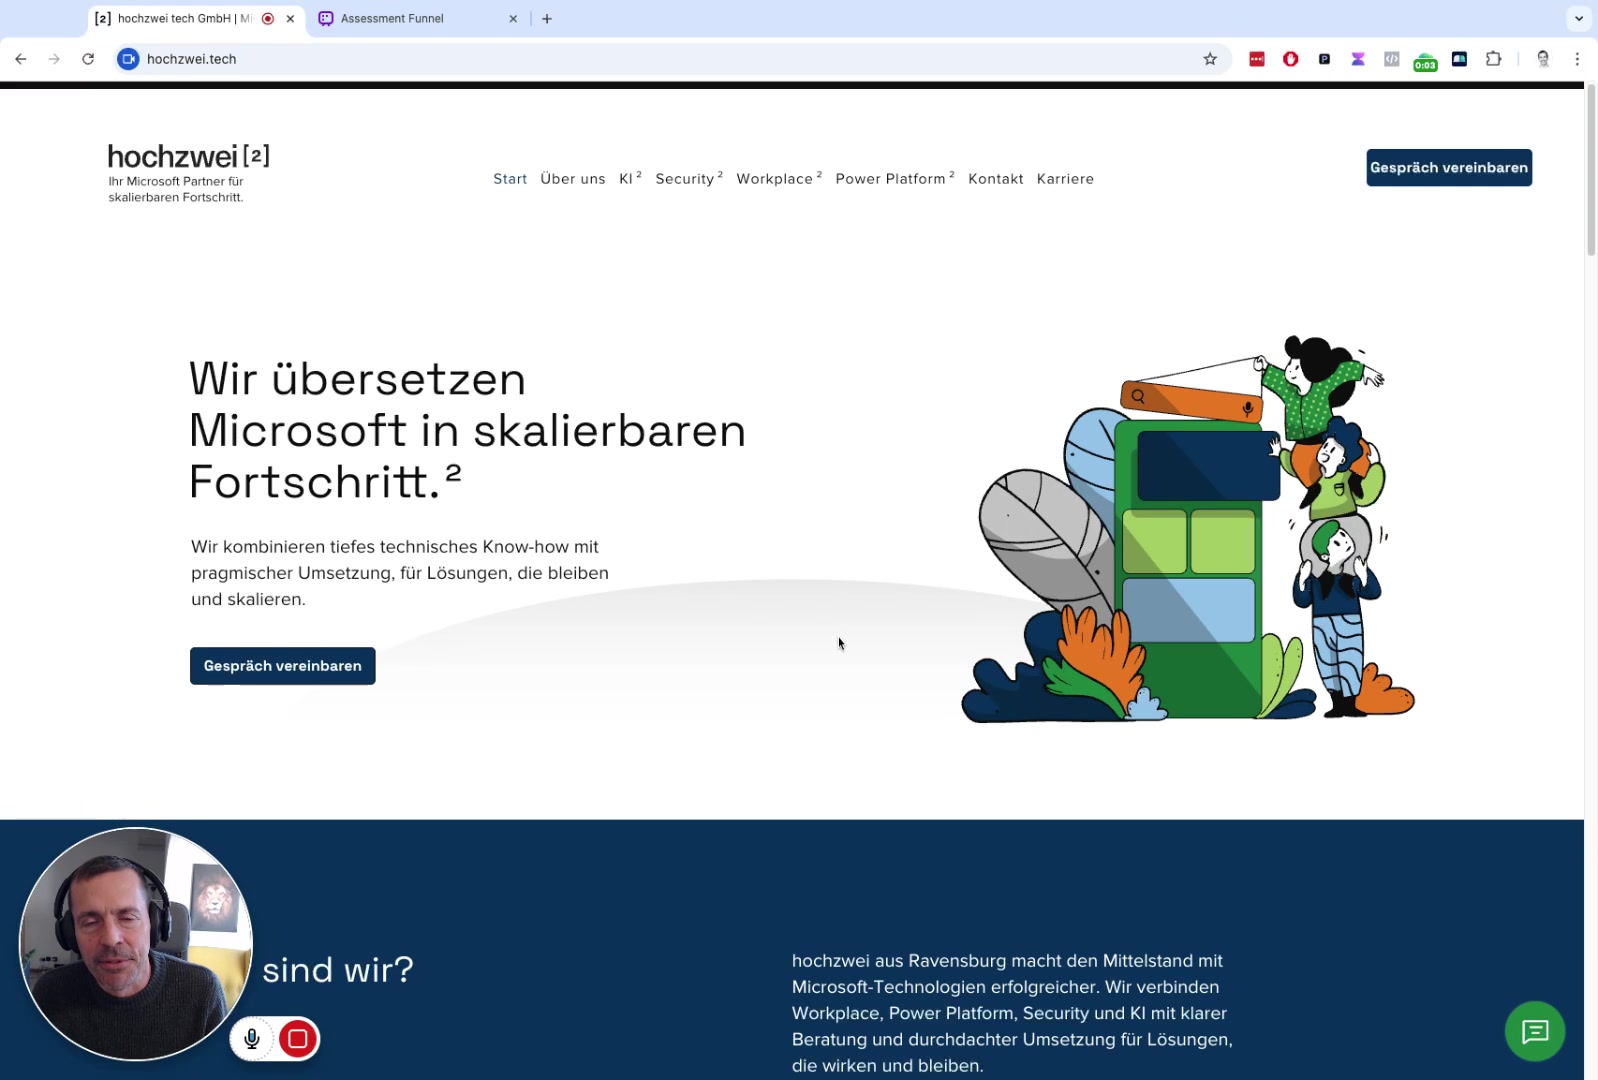The height and width of the screenshot is (1080, 1598).
Task: Click the 'sind wir?' heading
Action: 338,970
